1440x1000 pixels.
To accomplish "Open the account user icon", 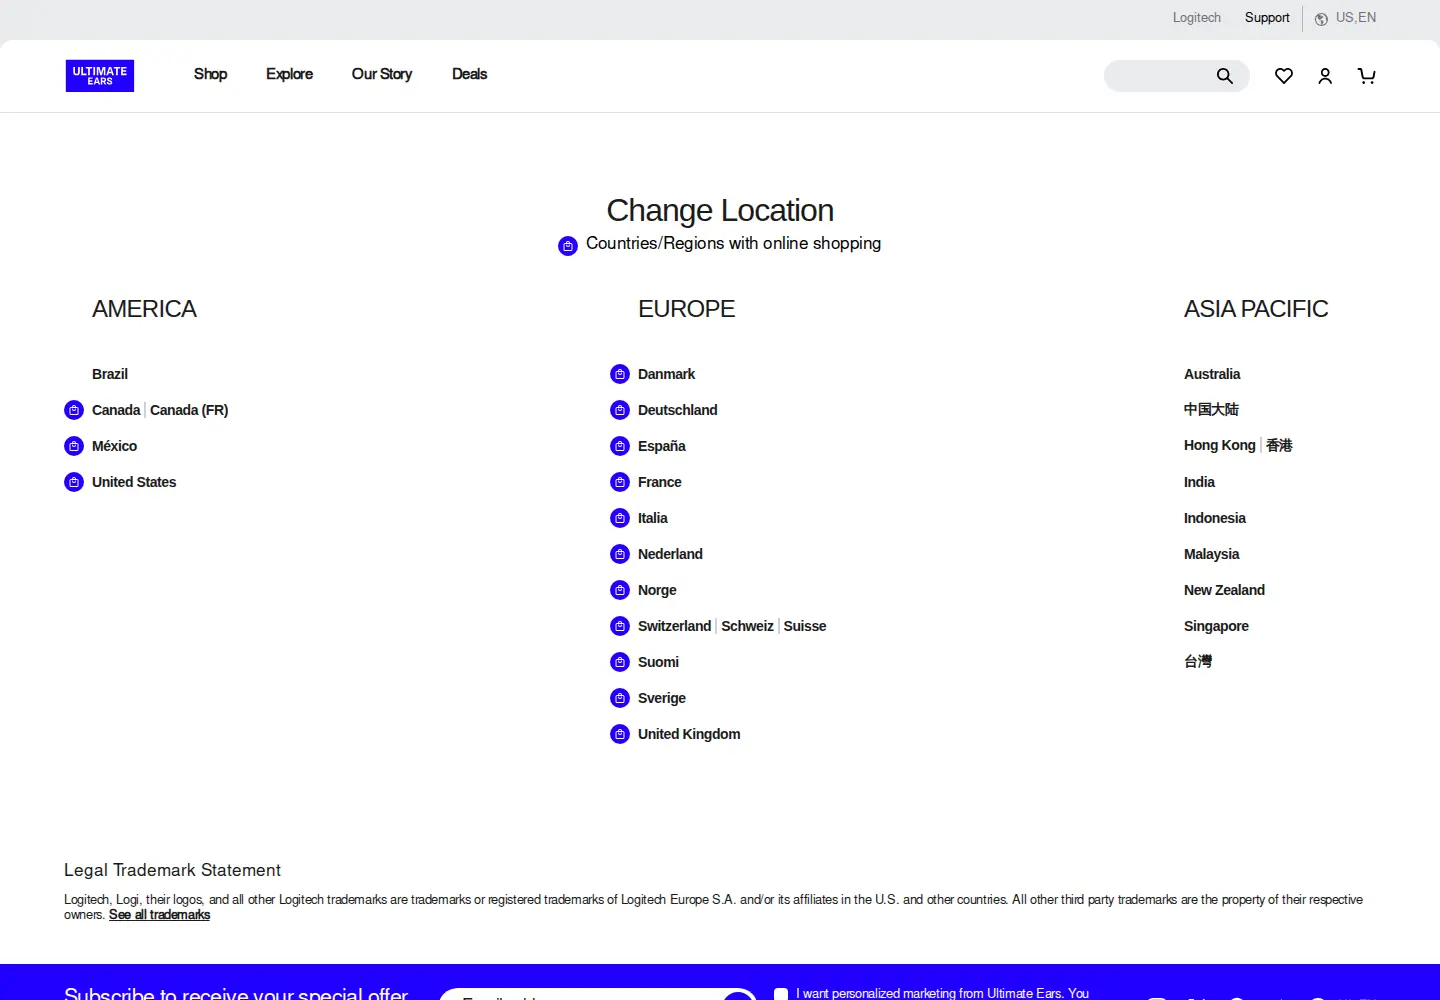I will pos(1325,76).
